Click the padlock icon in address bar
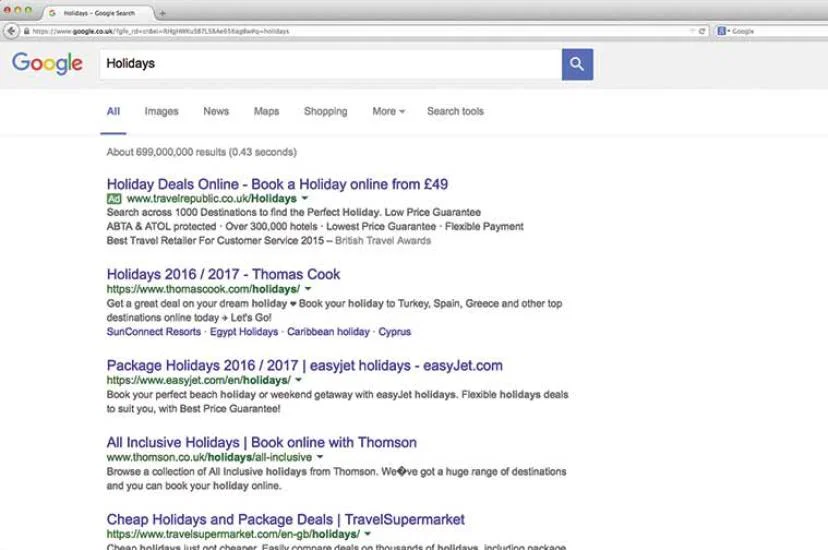The width and height of the screenshot is (828, 550). [x=26, y=31]
